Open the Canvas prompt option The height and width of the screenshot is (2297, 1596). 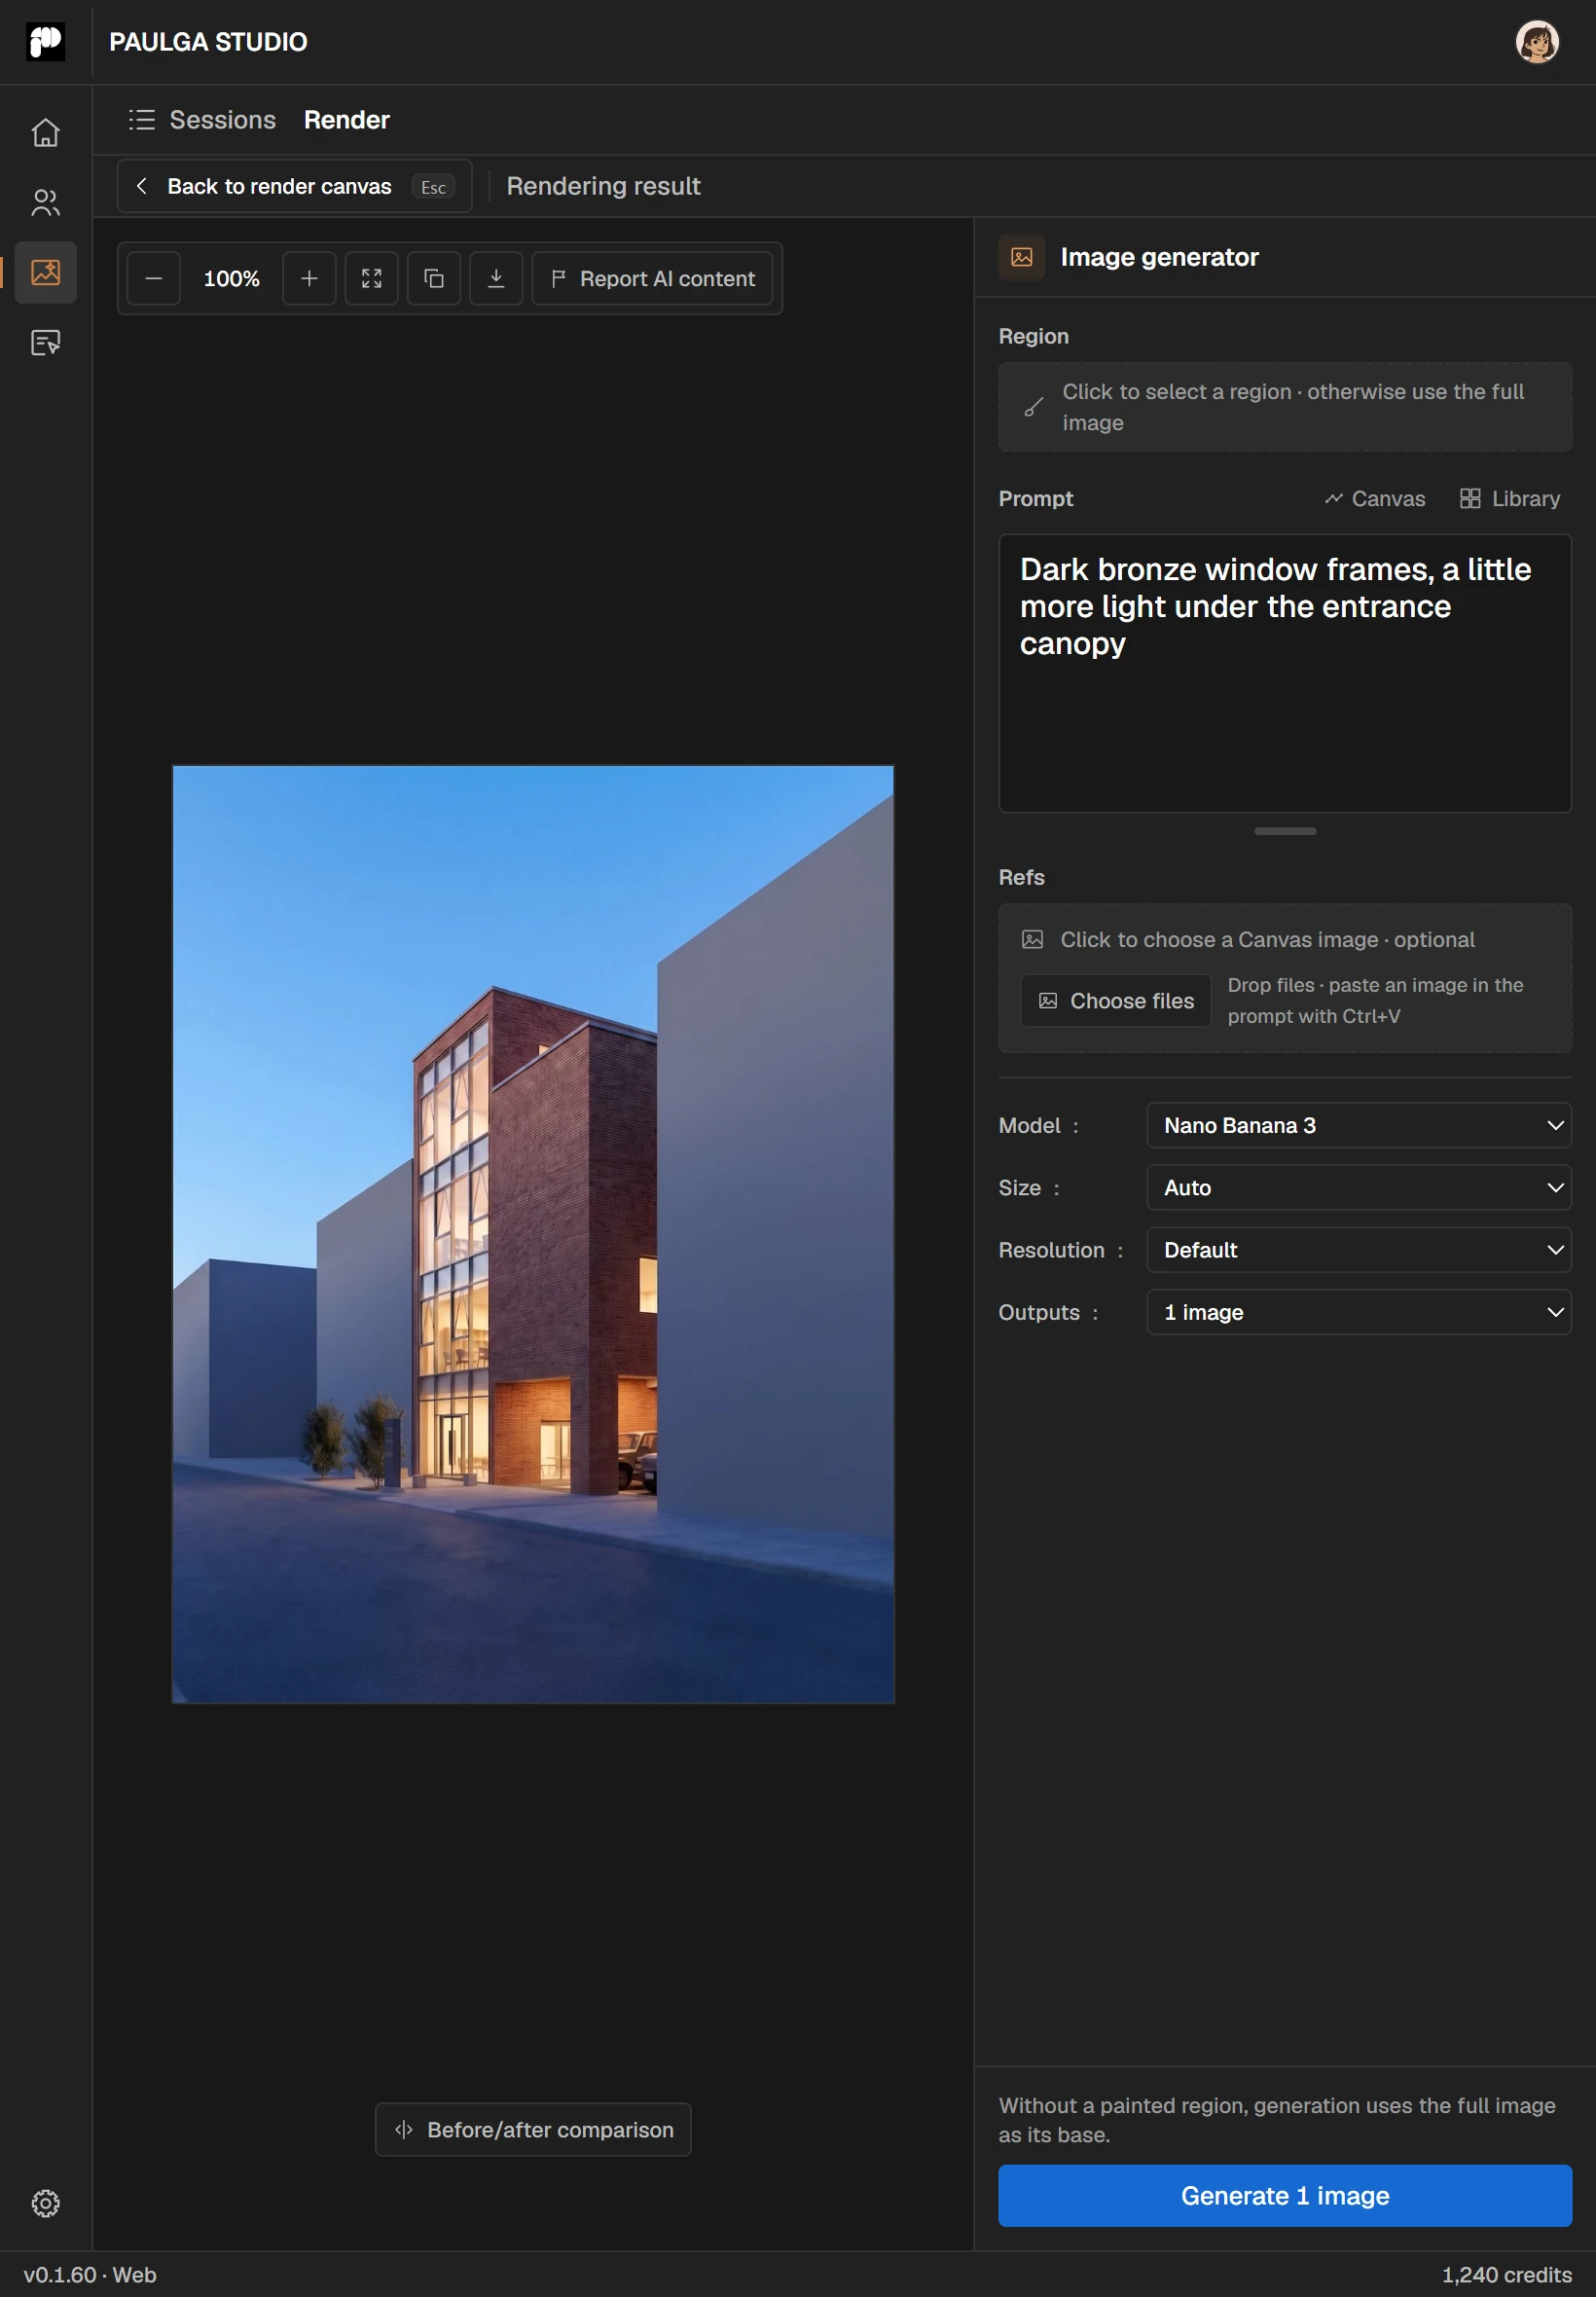(1375, 499)
